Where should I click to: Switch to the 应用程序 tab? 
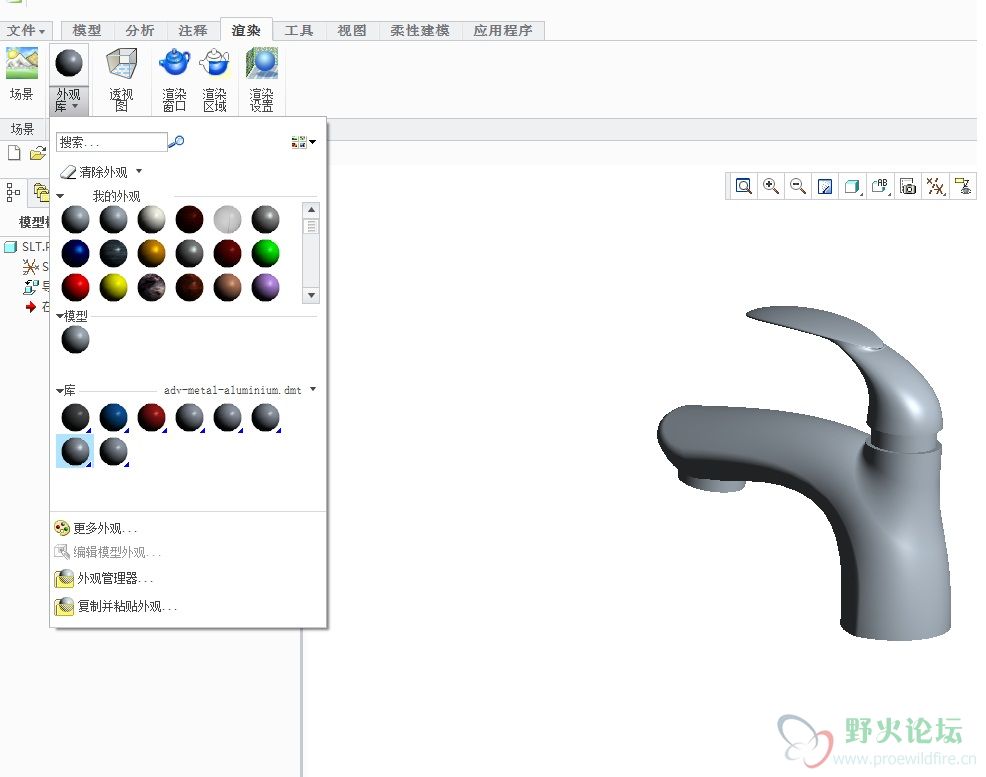point(502,30)
